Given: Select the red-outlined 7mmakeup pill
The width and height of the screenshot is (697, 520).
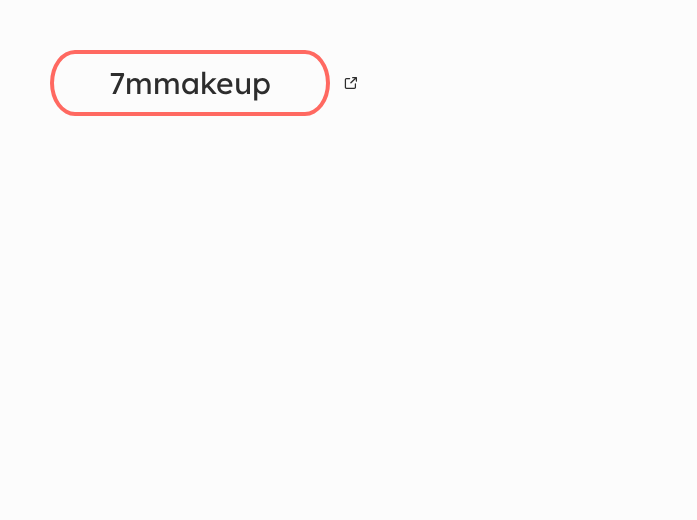Looking at the screenshot, I should (190, 83).
